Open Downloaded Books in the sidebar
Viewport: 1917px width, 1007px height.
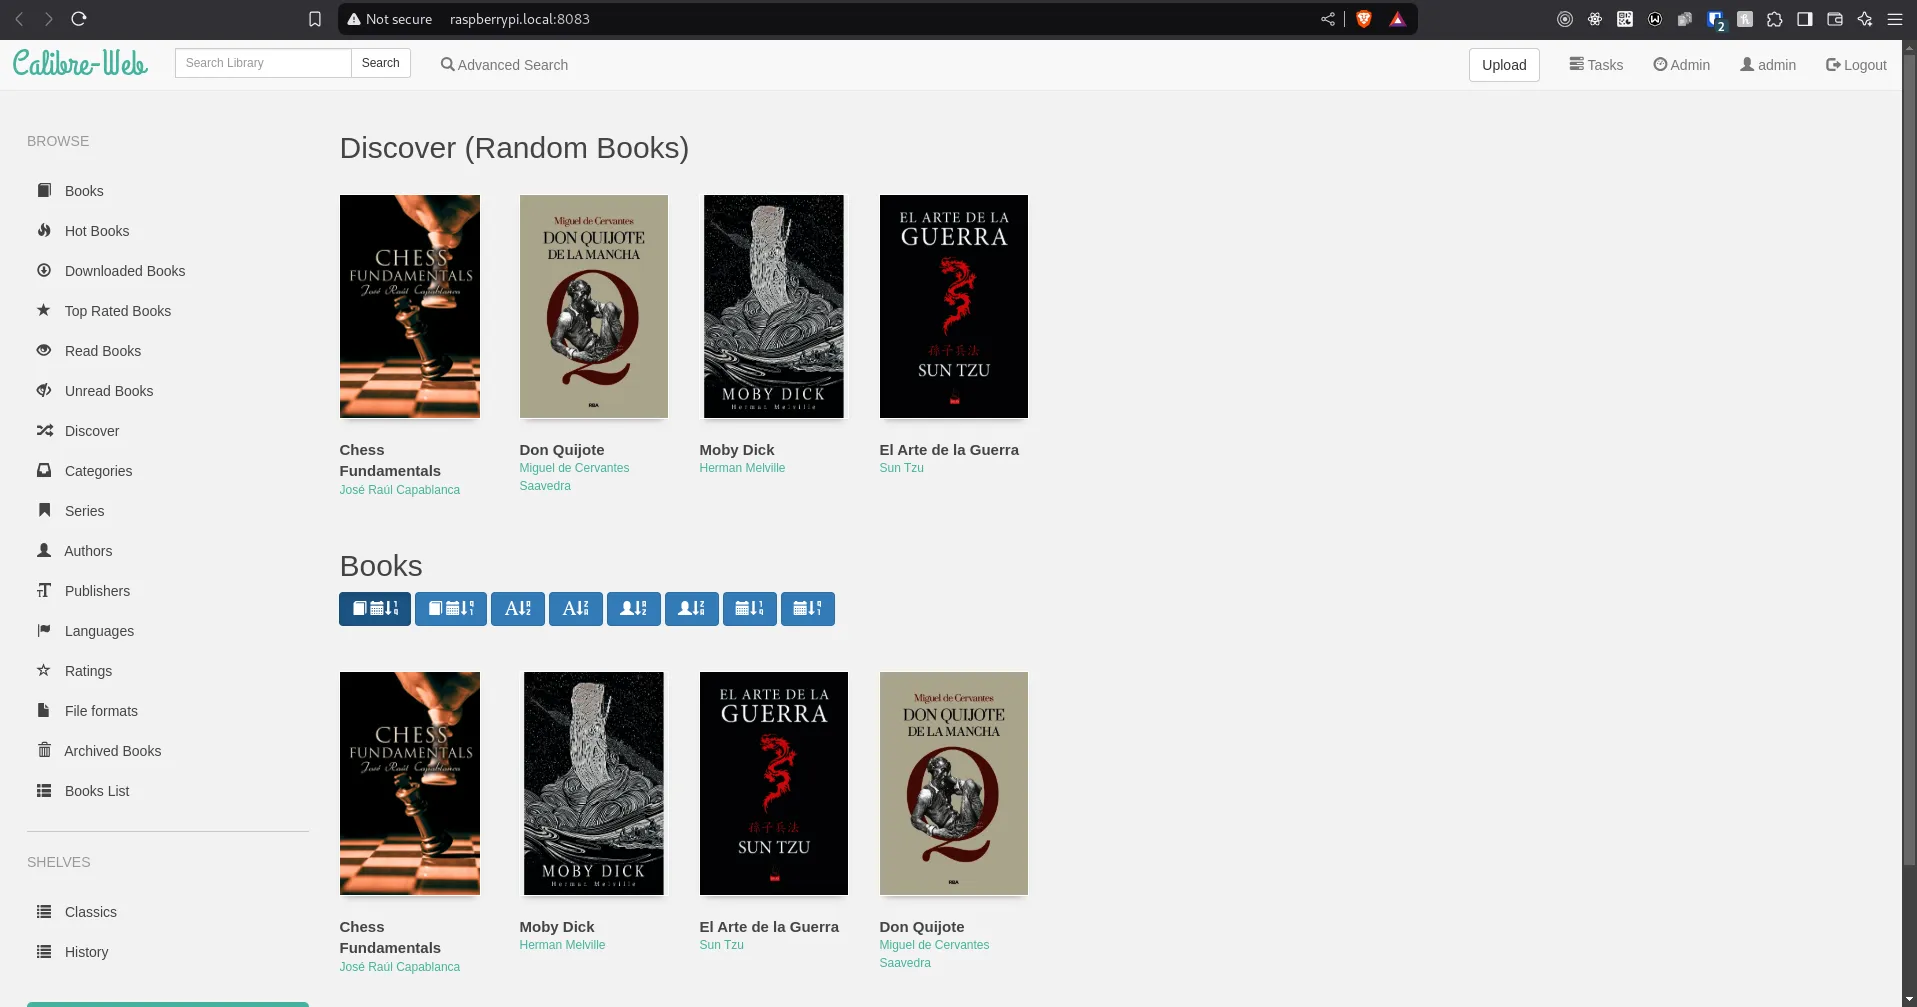(x=124, y=271)
